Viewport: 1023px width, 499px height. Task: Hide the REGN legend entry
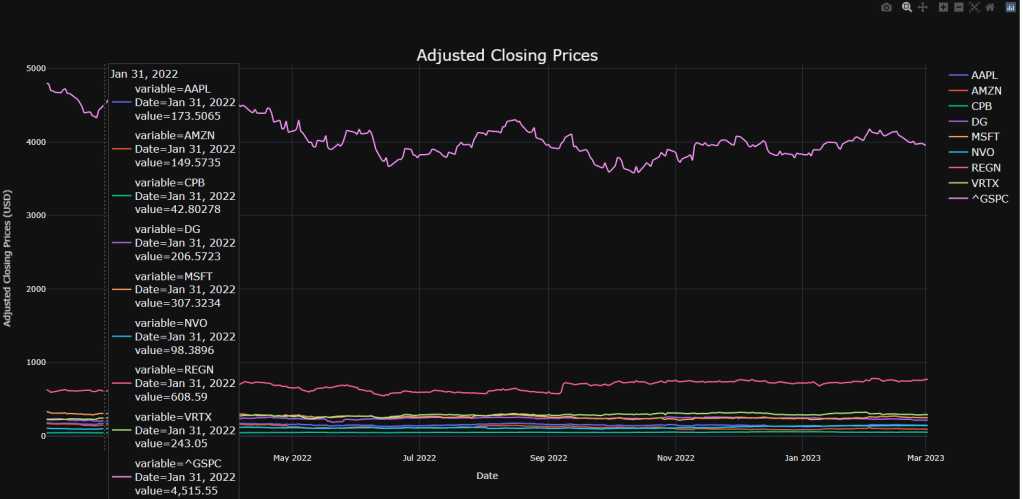pos(986,168)
